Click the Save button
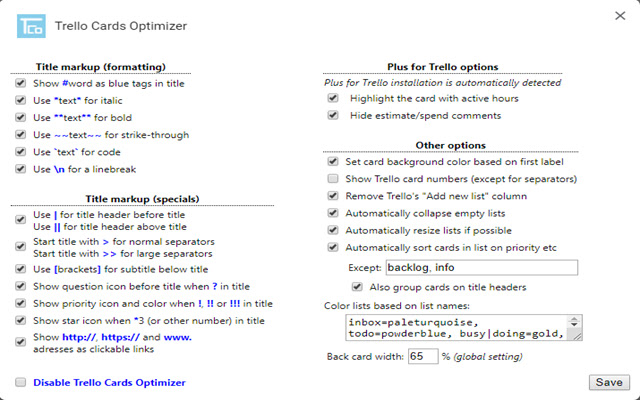The image size is (640, 400). click(x=609, y=381)
